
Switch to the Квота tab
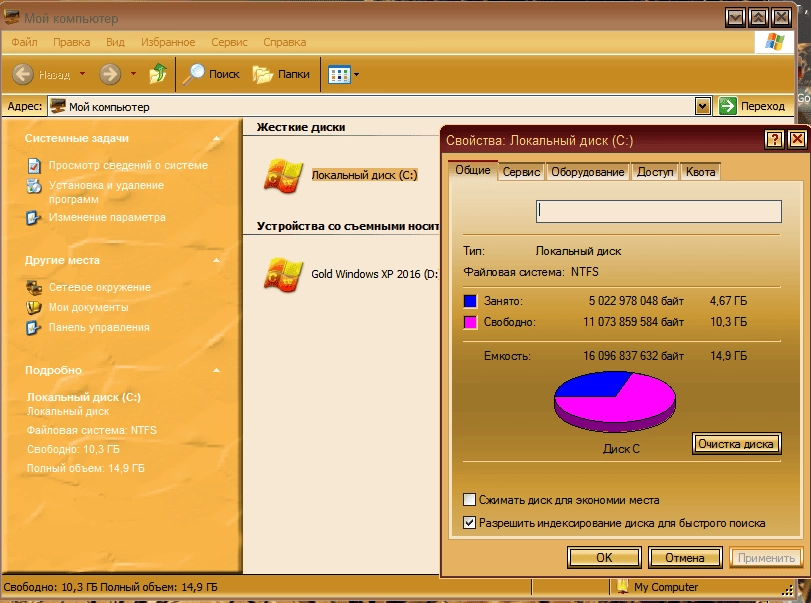coord(700,172)
